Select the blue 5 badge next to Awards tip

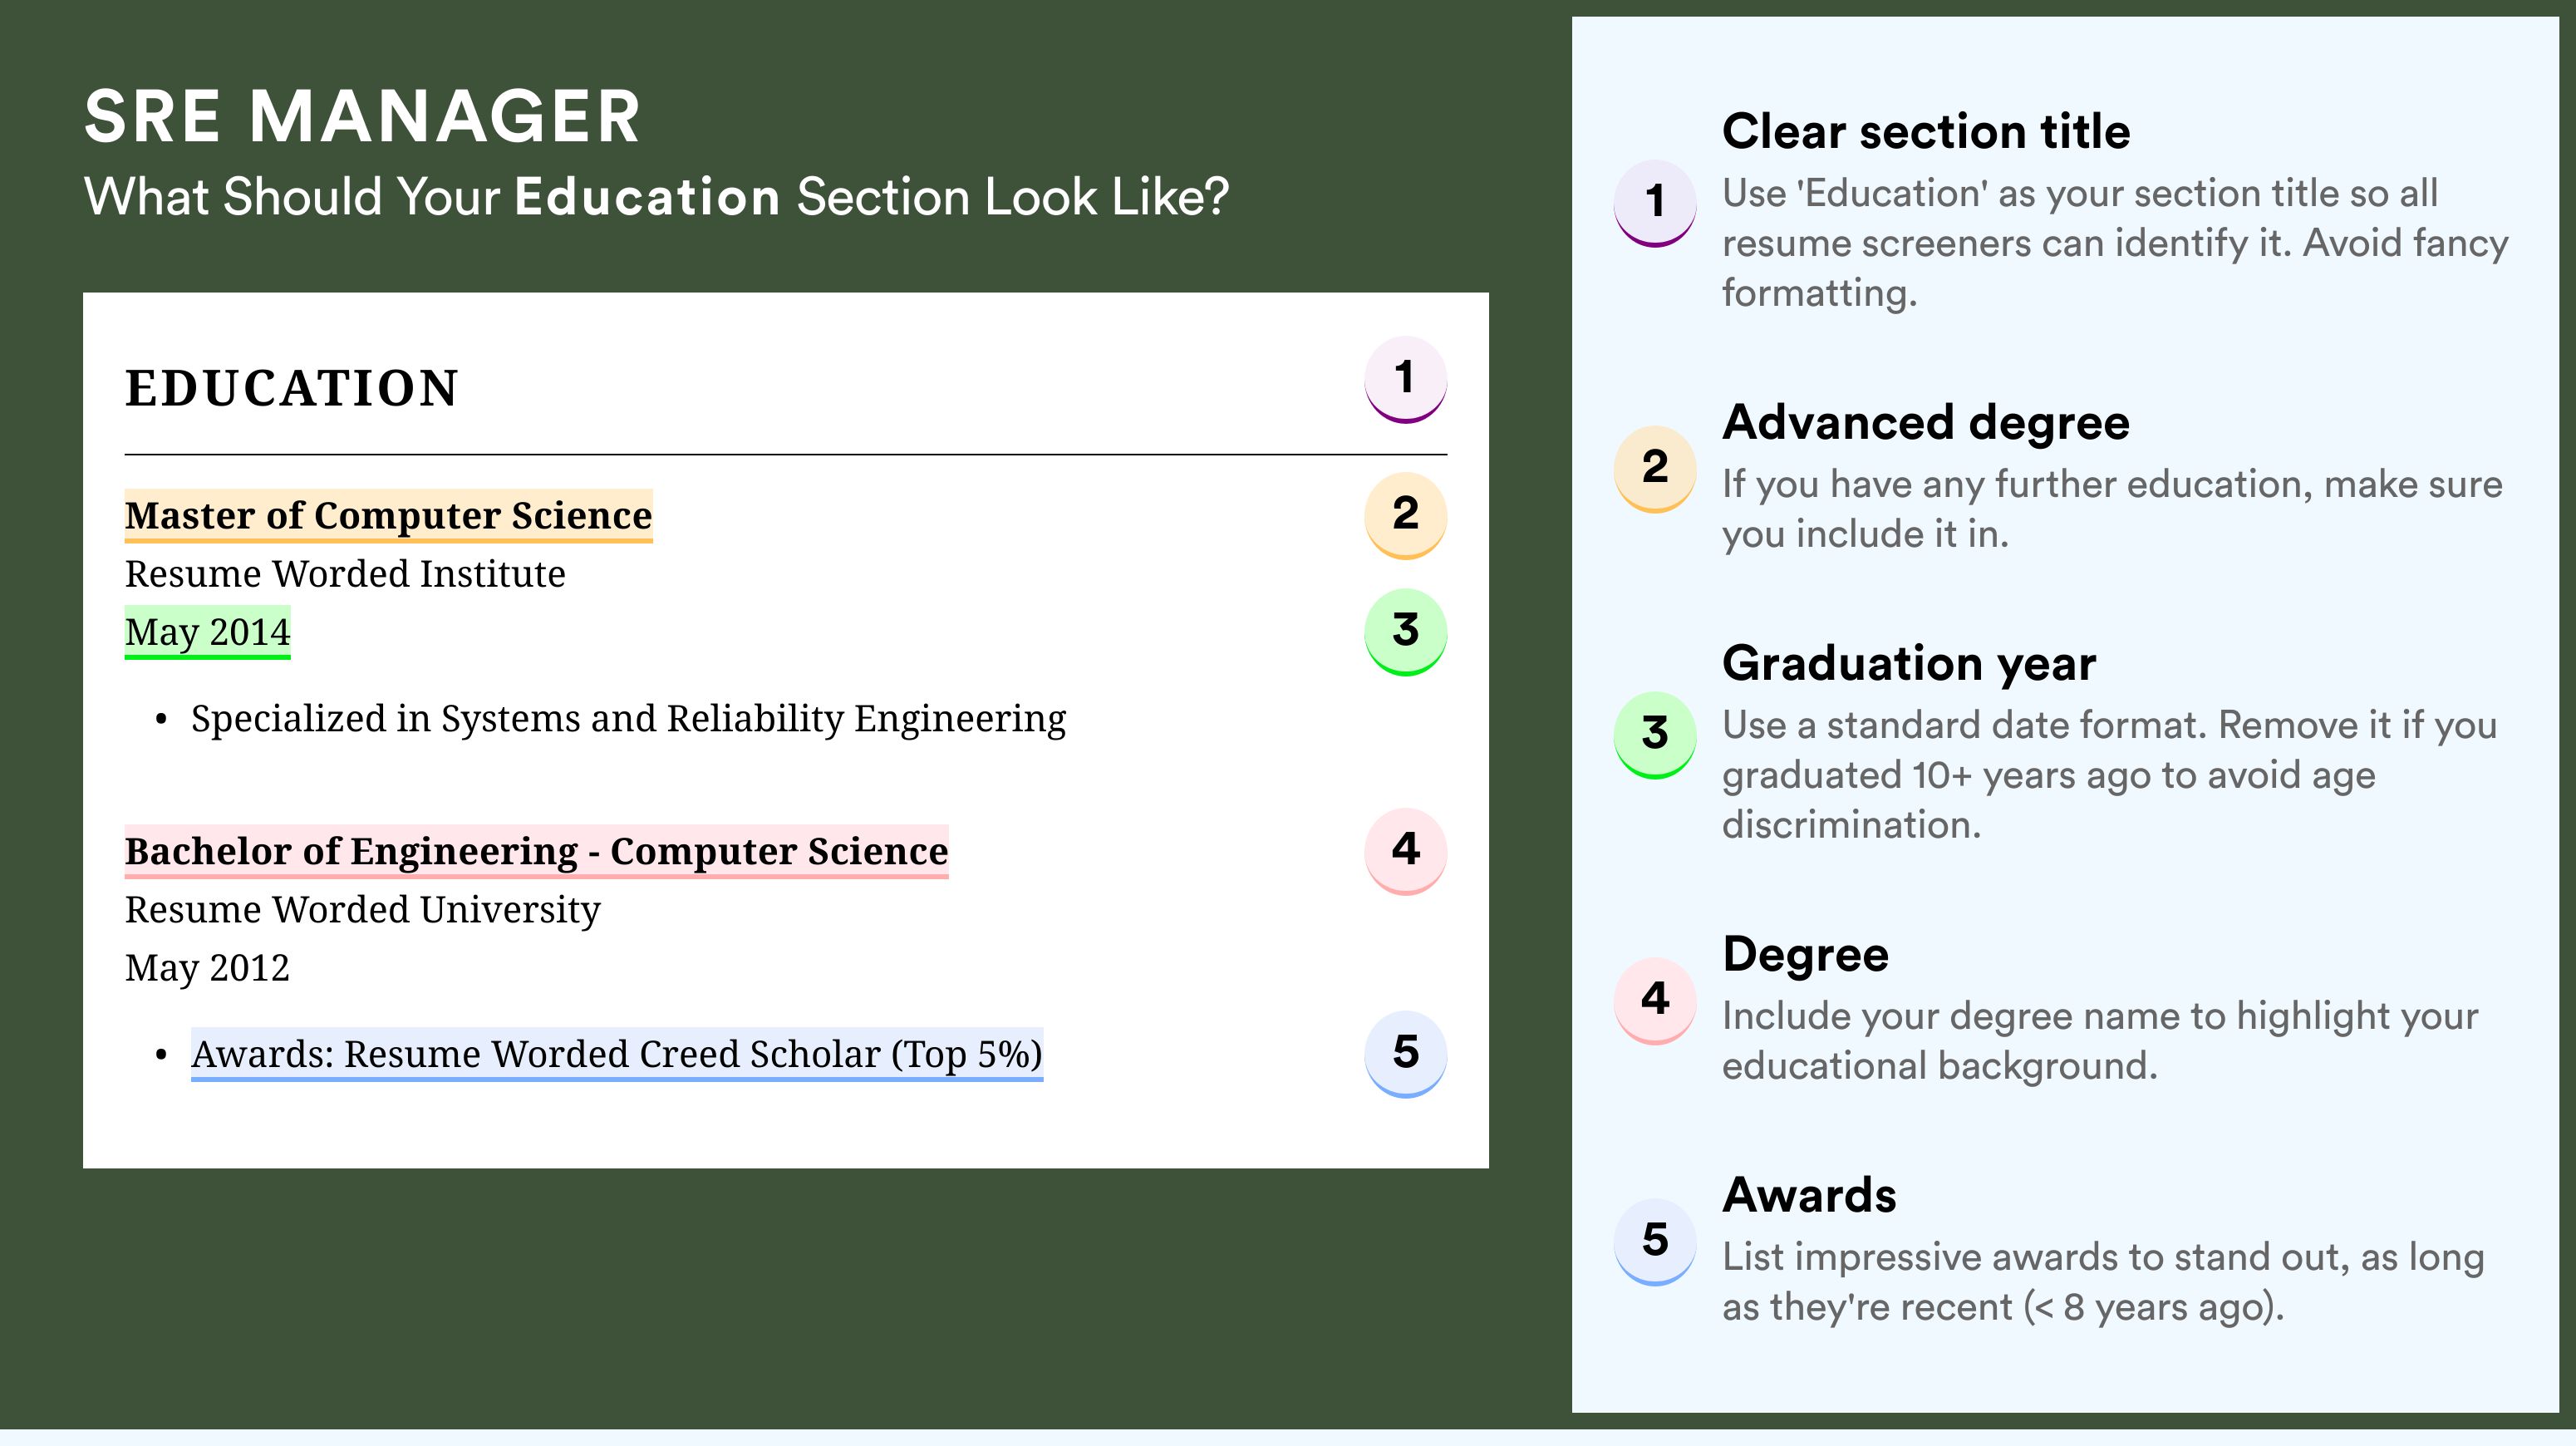[1655, 1242]
